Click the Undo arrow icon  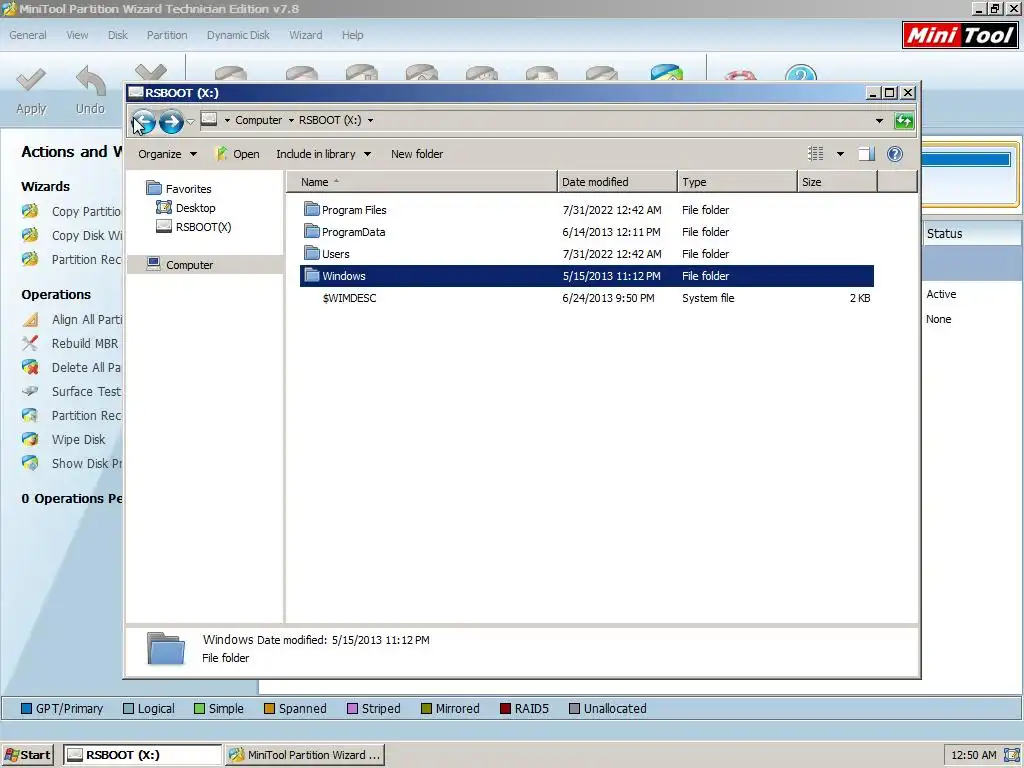pos(91,80)
